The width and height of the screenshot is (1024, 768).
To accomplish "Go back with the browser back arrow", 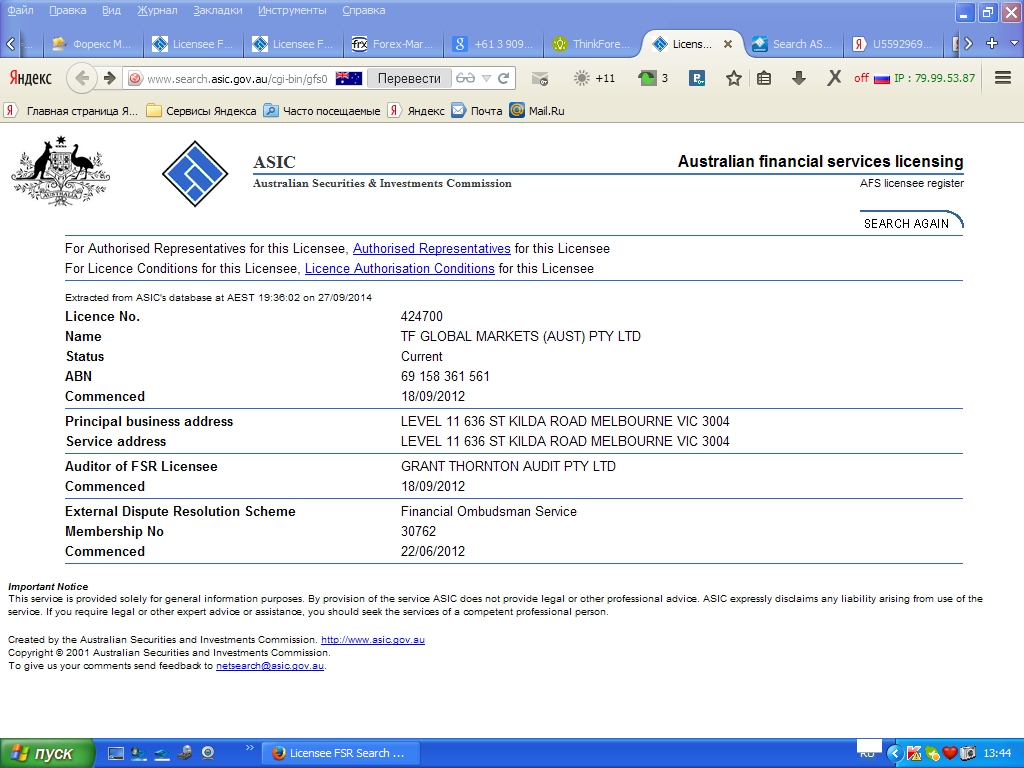I will tap(82, 78).
